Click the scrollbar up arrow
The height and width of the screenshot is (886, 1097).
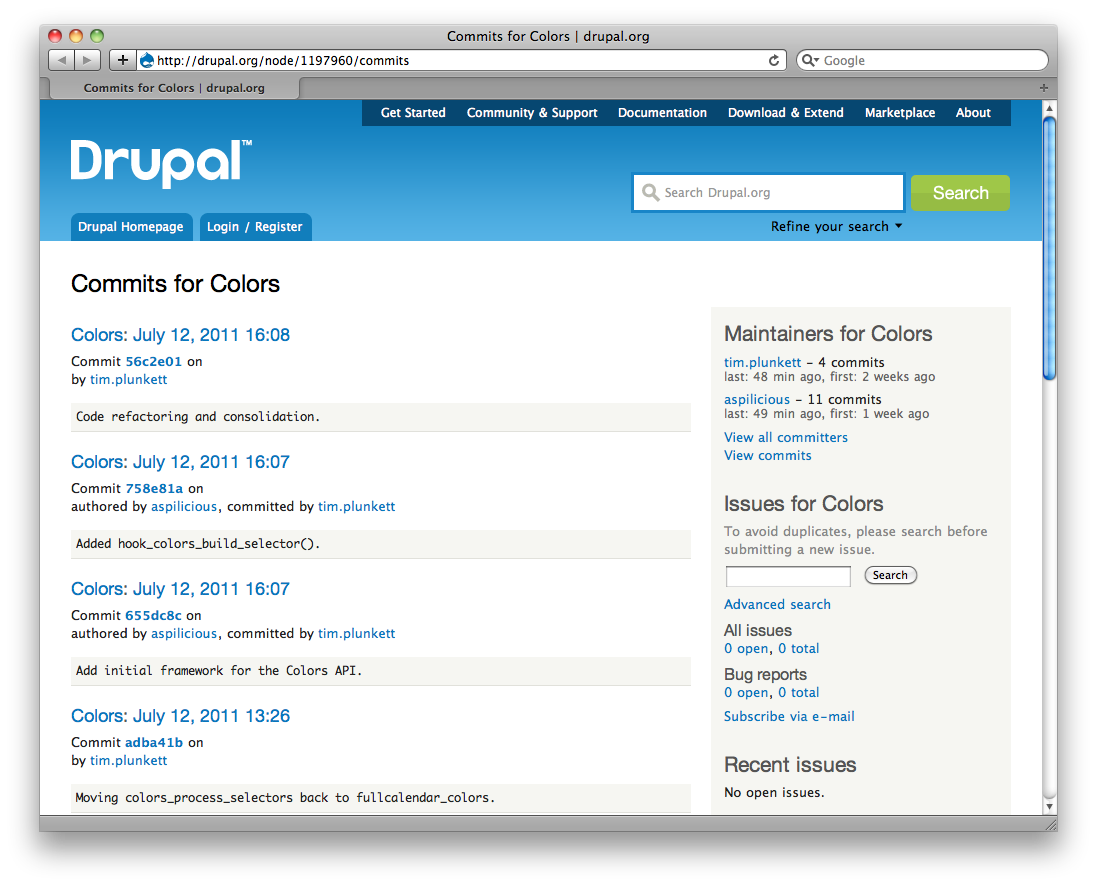coord(1049,108)
